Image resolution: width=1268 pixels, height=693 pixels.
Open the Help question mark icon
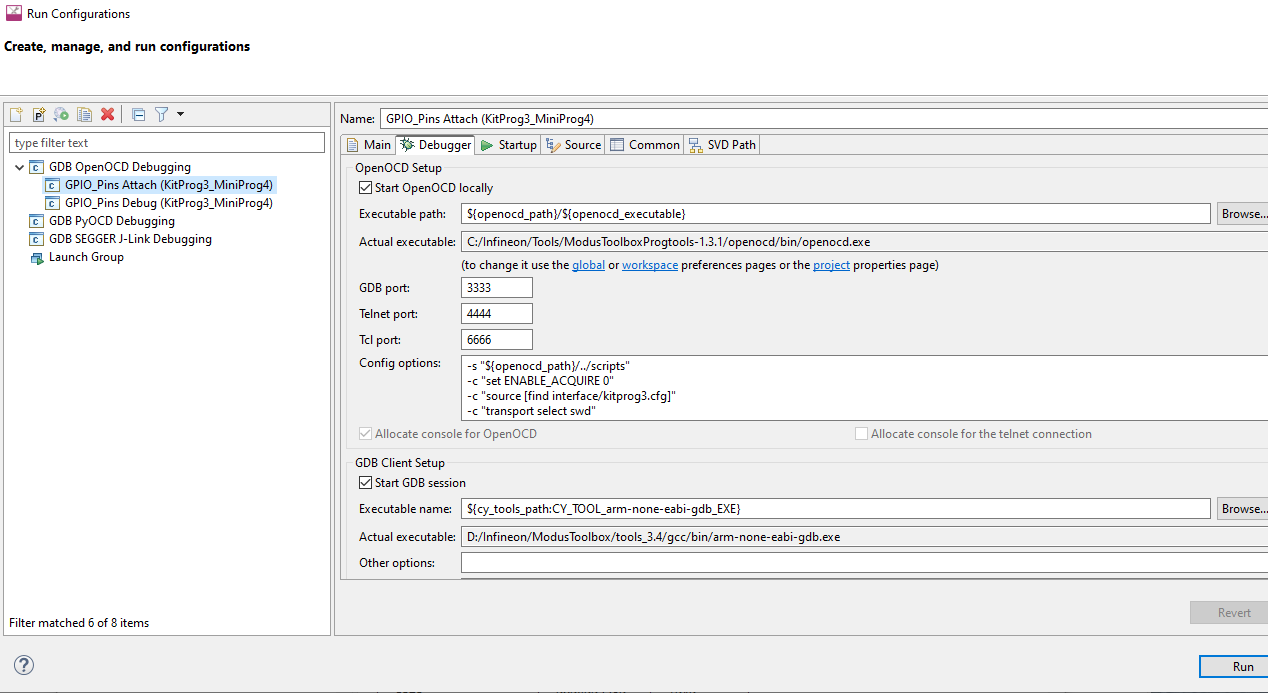[x=24, y=665]
